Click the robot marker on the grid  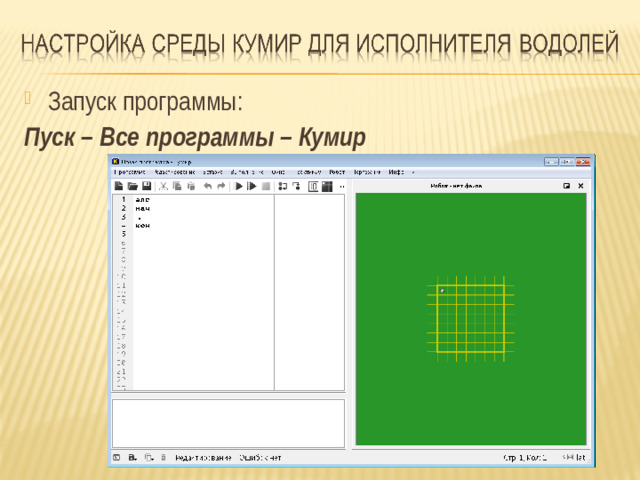[x=442, y=291]
